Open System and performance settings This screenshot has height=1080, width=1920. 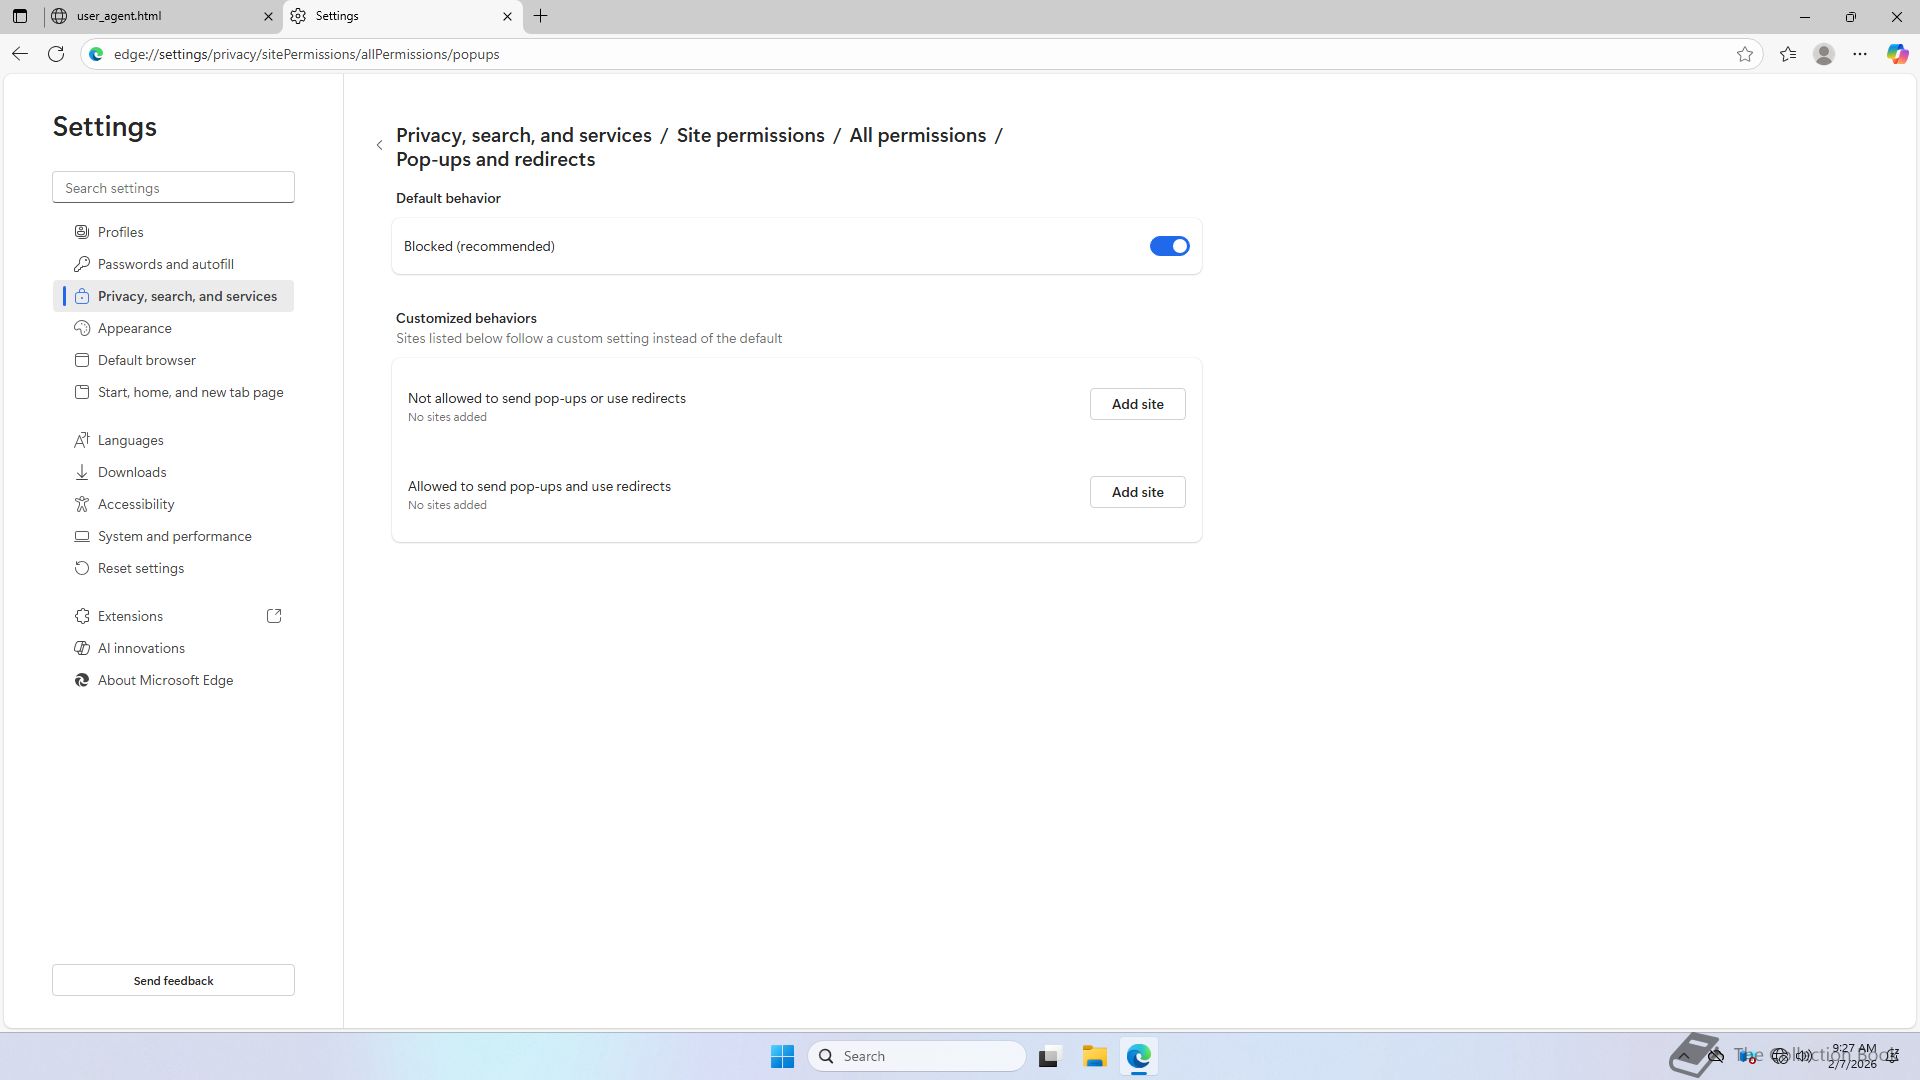point(175,536)
